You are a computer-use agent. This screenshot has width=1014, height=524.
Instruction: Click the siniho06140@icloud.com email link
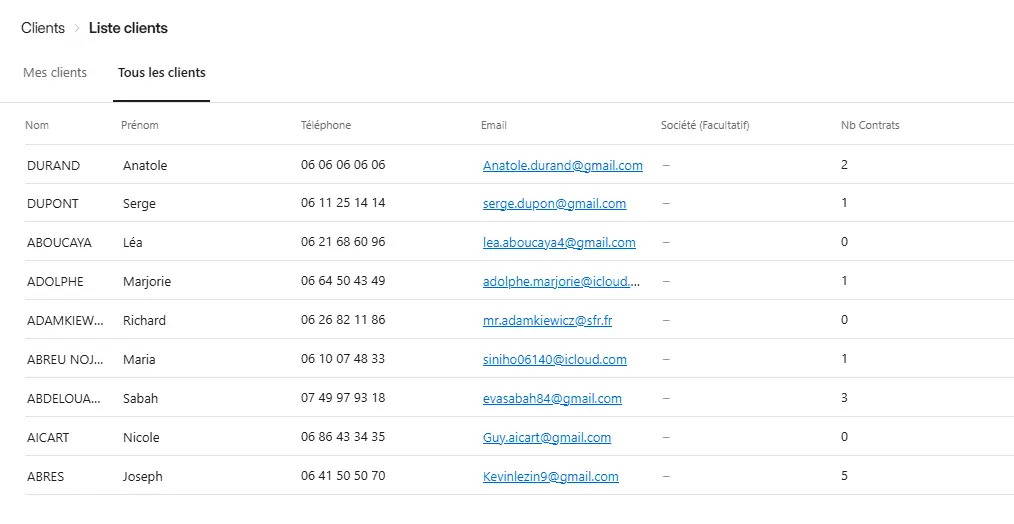pyautogui.click(x=554, y=360)
